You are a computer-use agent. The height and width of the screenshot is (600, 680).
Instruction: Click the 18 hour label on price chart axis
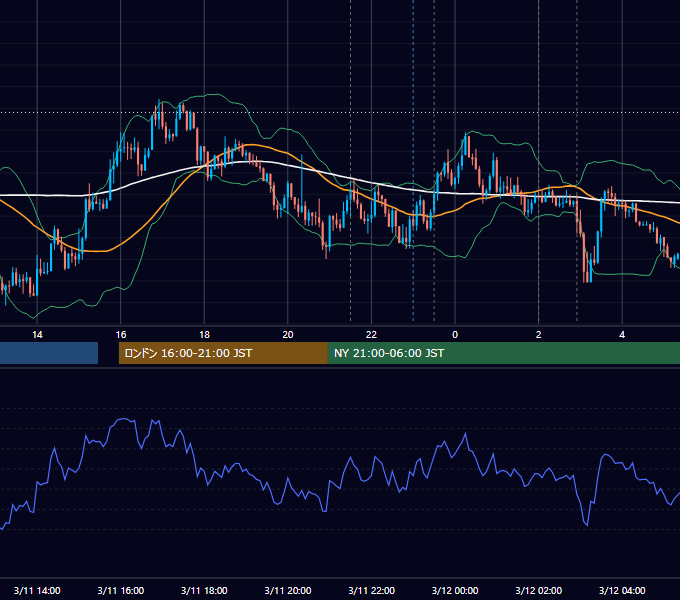click(x=204, y=335)
